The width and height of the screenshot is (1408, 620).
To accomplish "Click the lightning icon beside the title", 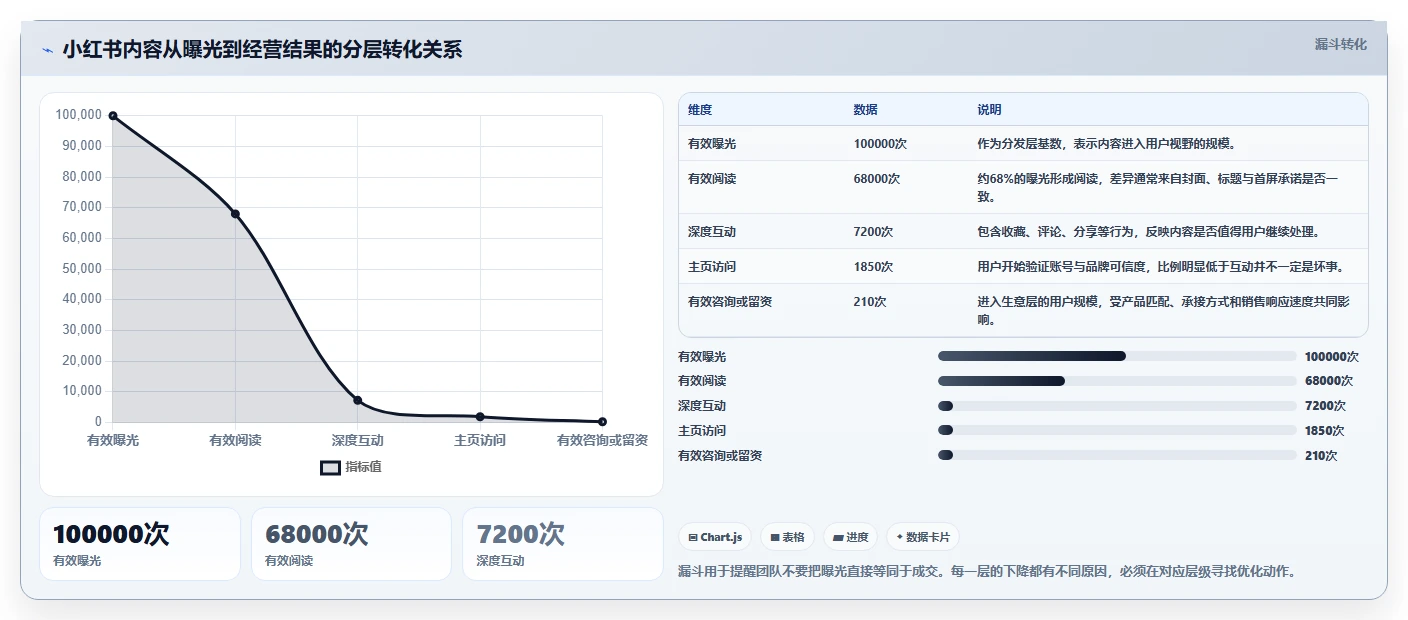I will click(x=47, y=50).
